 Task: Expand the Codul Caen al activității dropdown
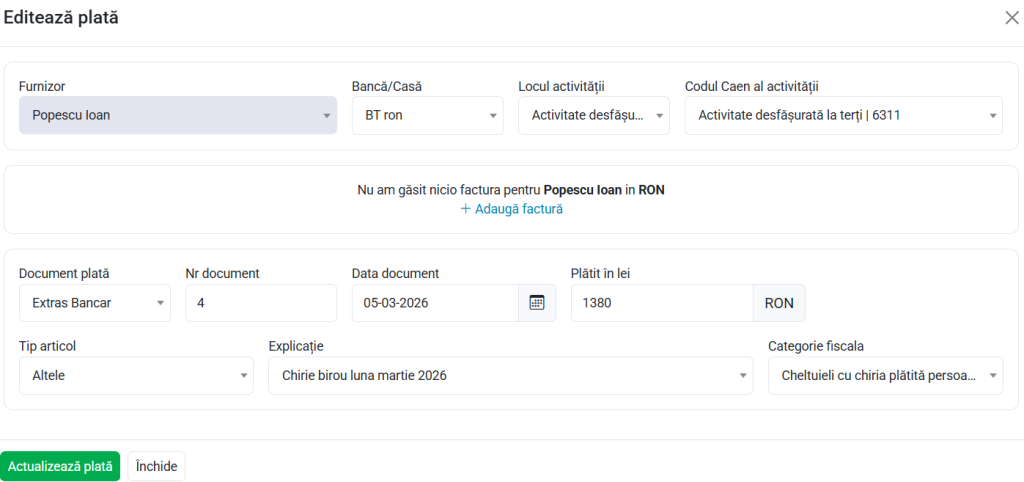point(842,115)
